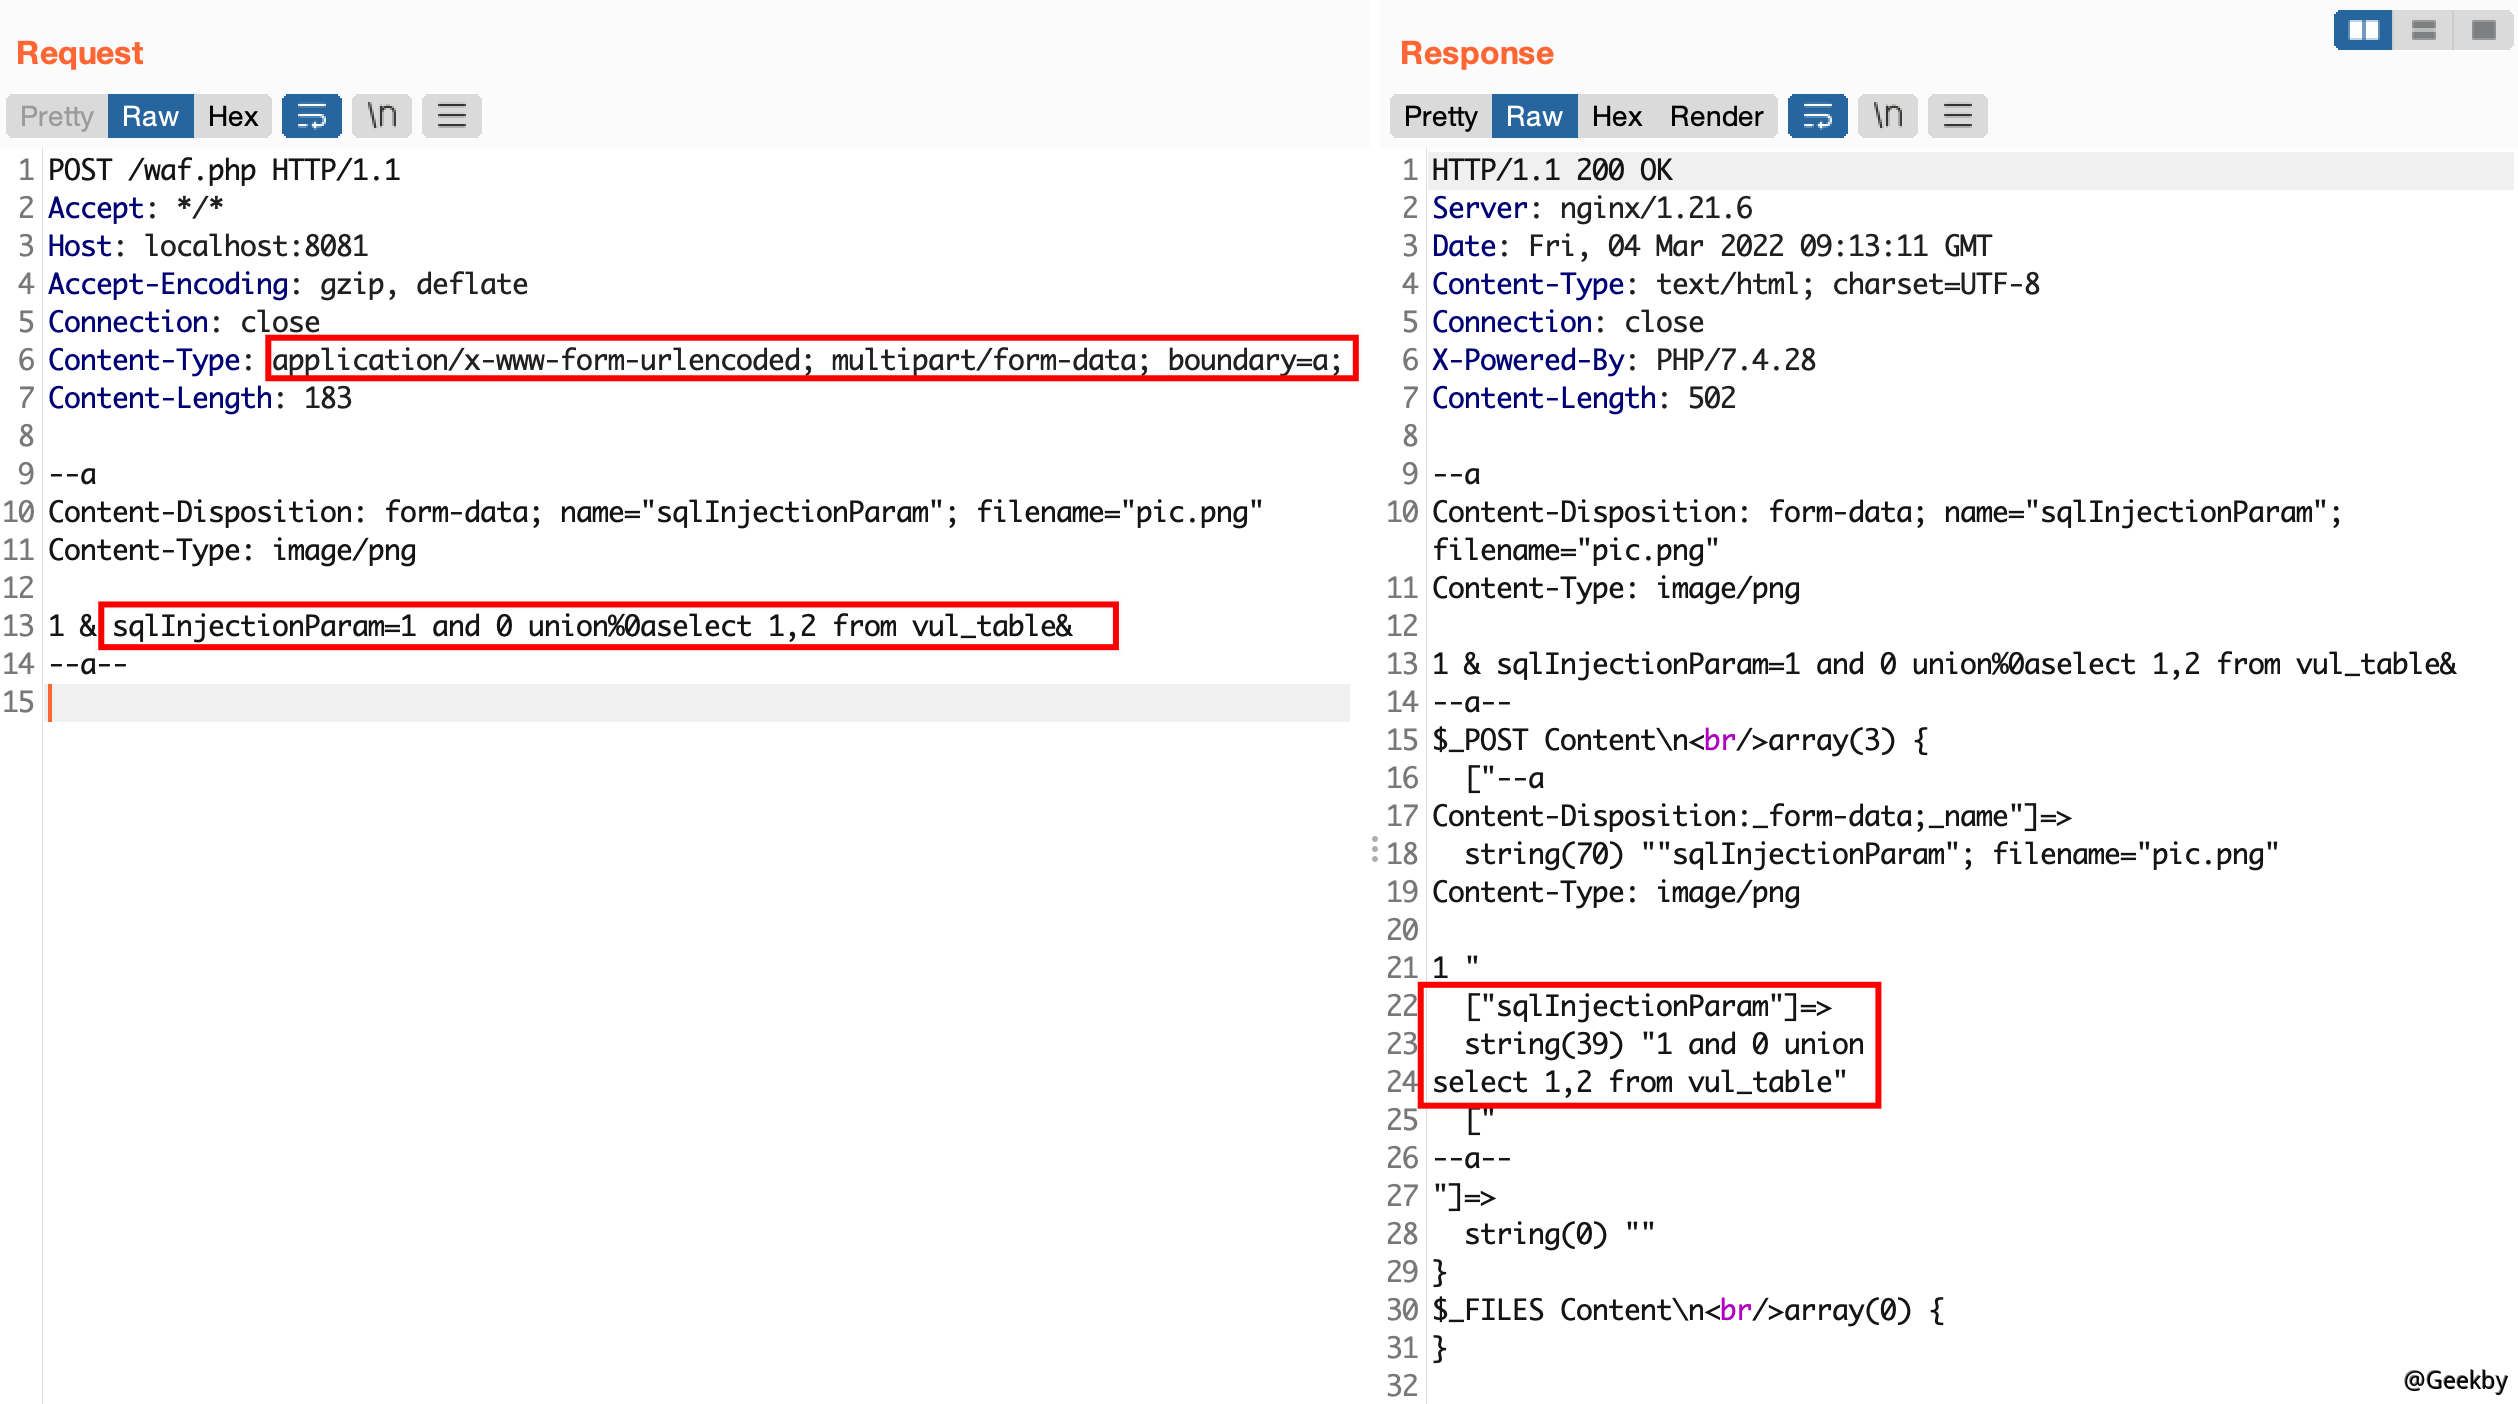
Task: Switch Request view to Hex tab
Action: coord(232,116)
